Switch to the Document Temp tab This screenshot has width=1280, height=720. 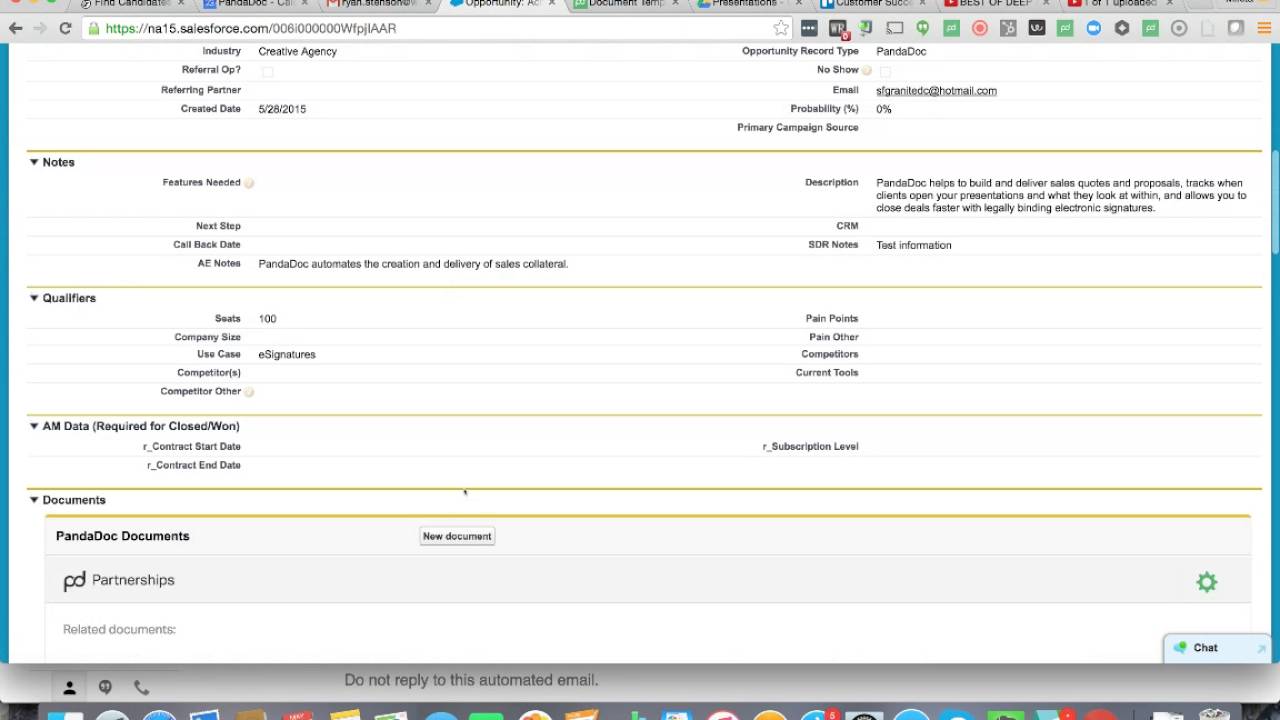624,4
